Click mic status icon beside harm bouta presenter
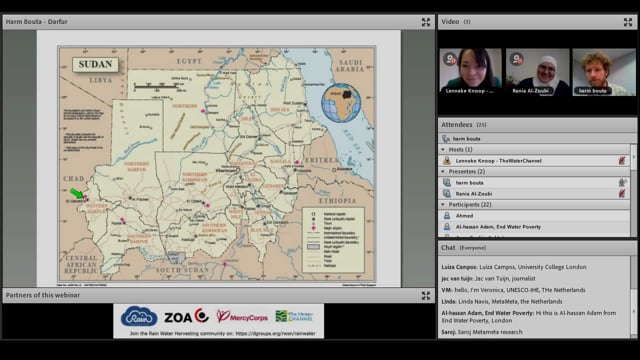Image resolution: width=640 pixels, height=360 pixels. pos(622,183)
